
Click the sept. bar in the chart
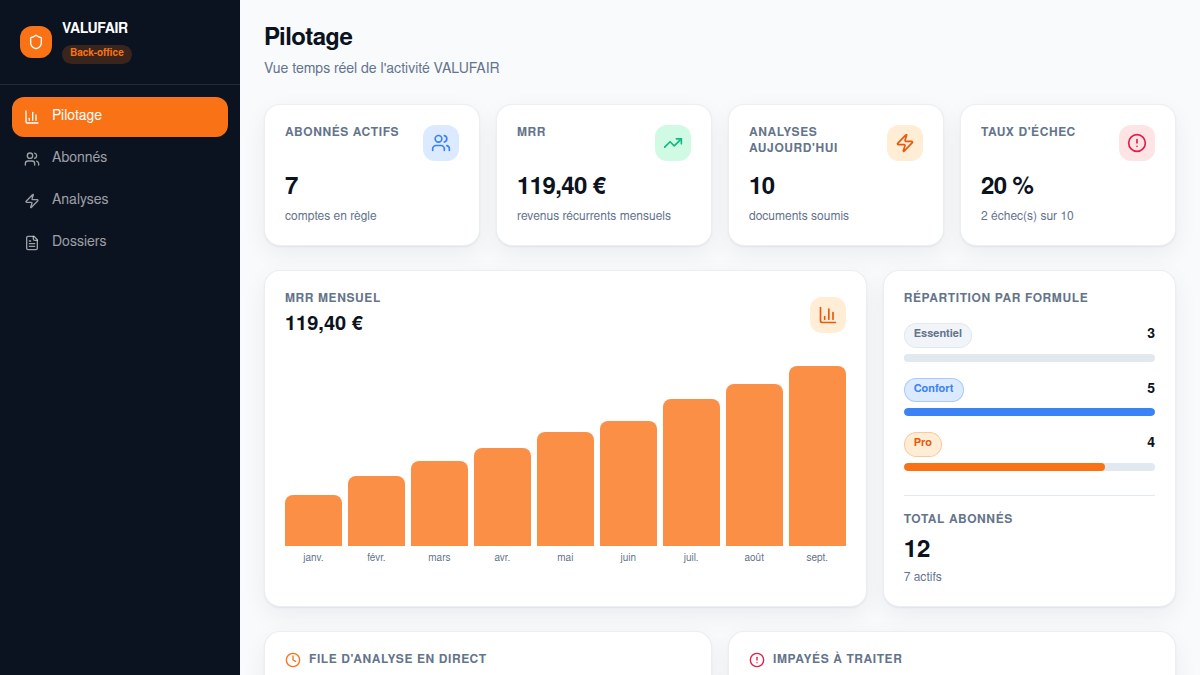817,456
